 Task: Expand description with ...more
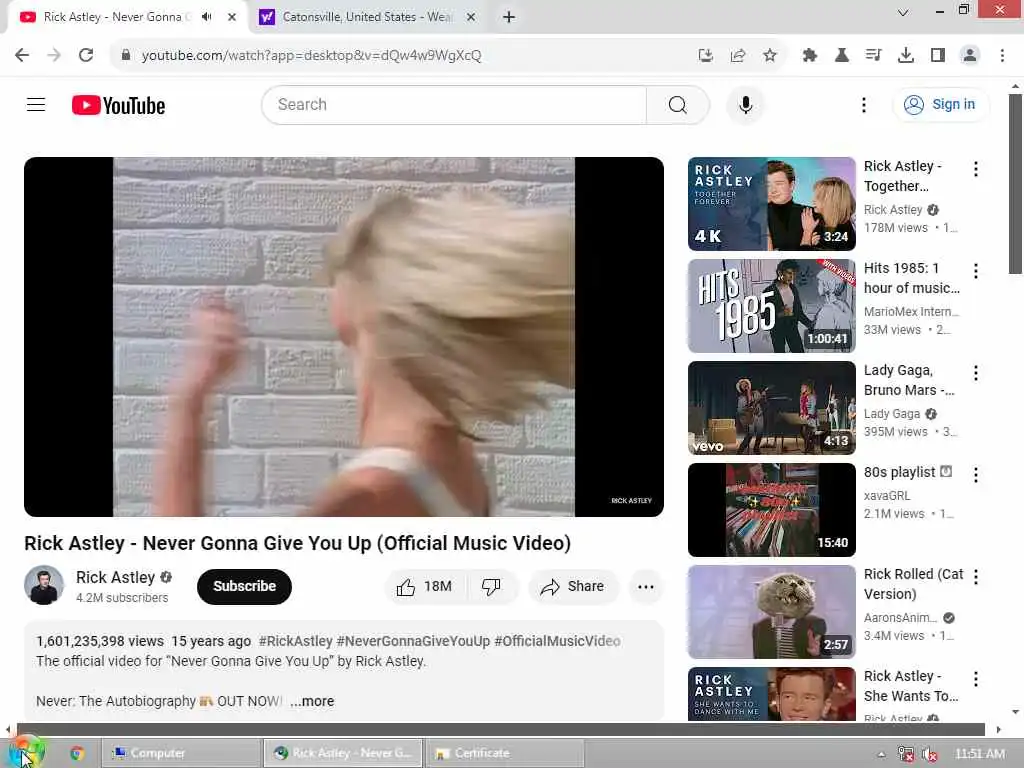[312, 701]
